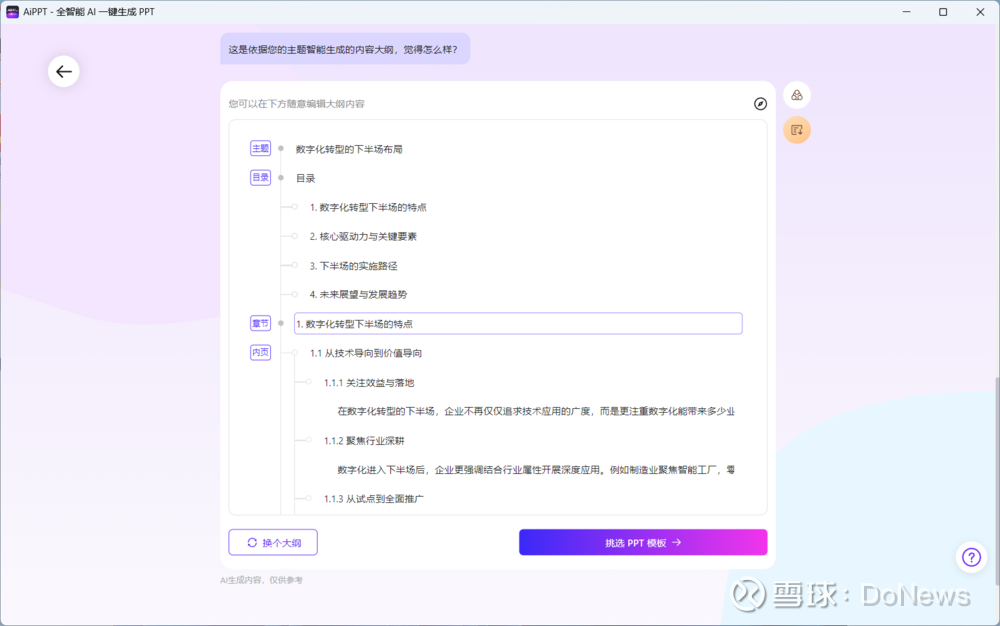Click the 主题 tag label
This screenshot has width=1000, height=626.
click(260, 148)
